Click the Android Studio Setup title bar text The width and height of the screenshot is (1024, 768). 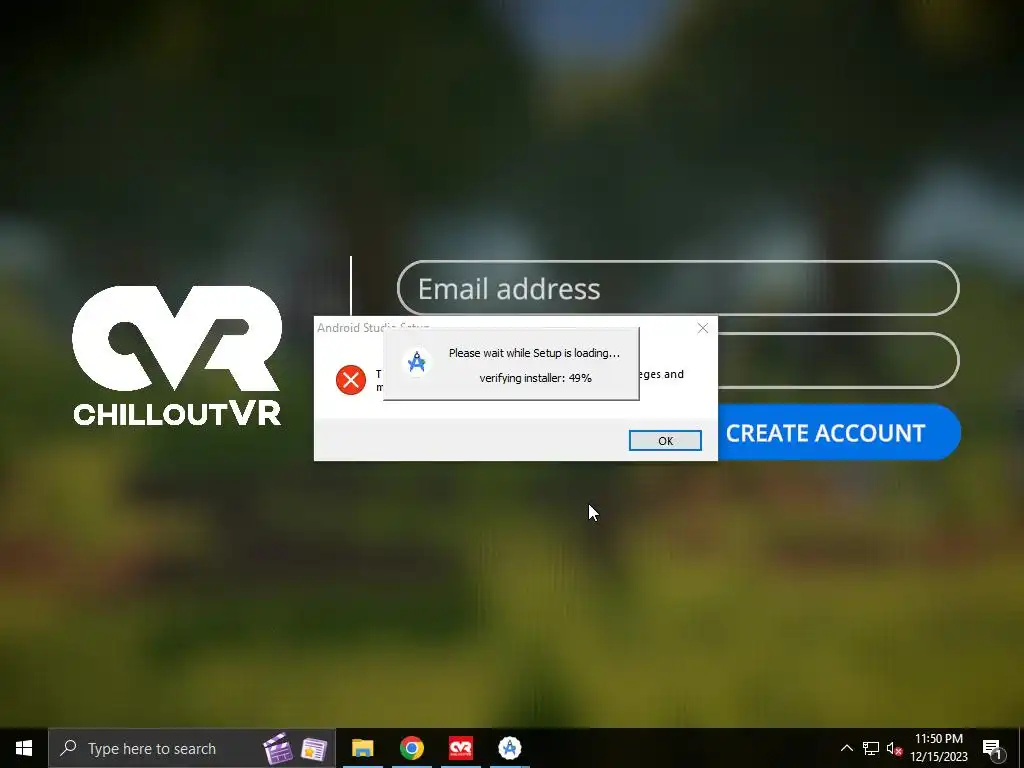373,327
